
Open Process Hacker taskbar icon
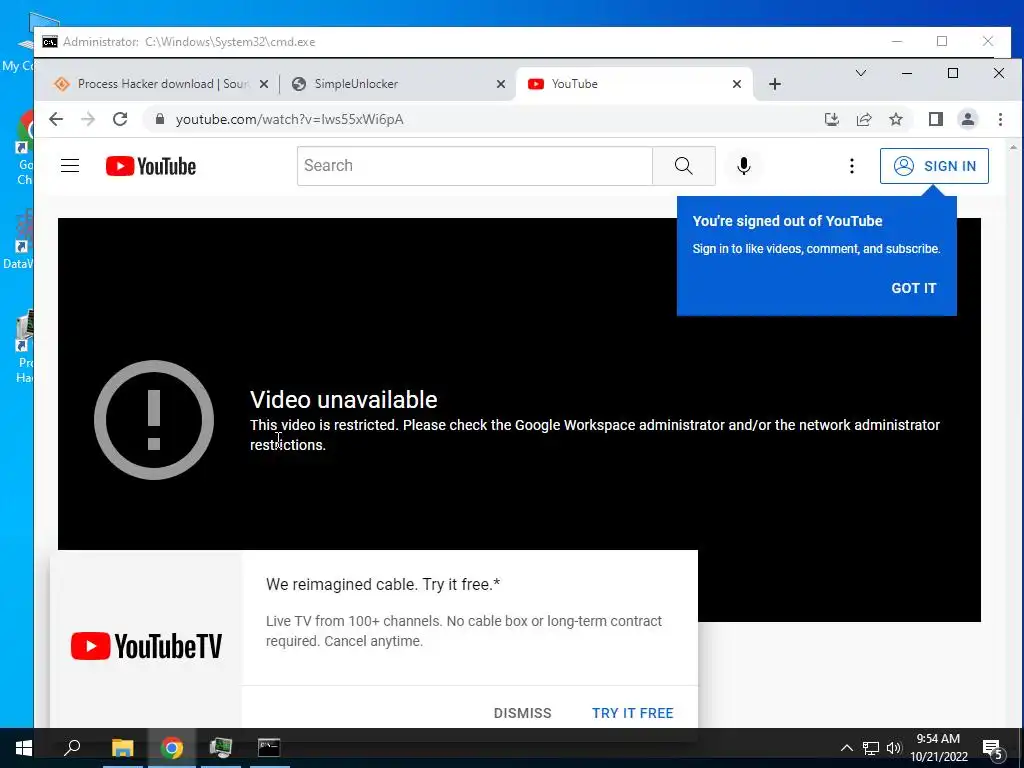[221, 748]
